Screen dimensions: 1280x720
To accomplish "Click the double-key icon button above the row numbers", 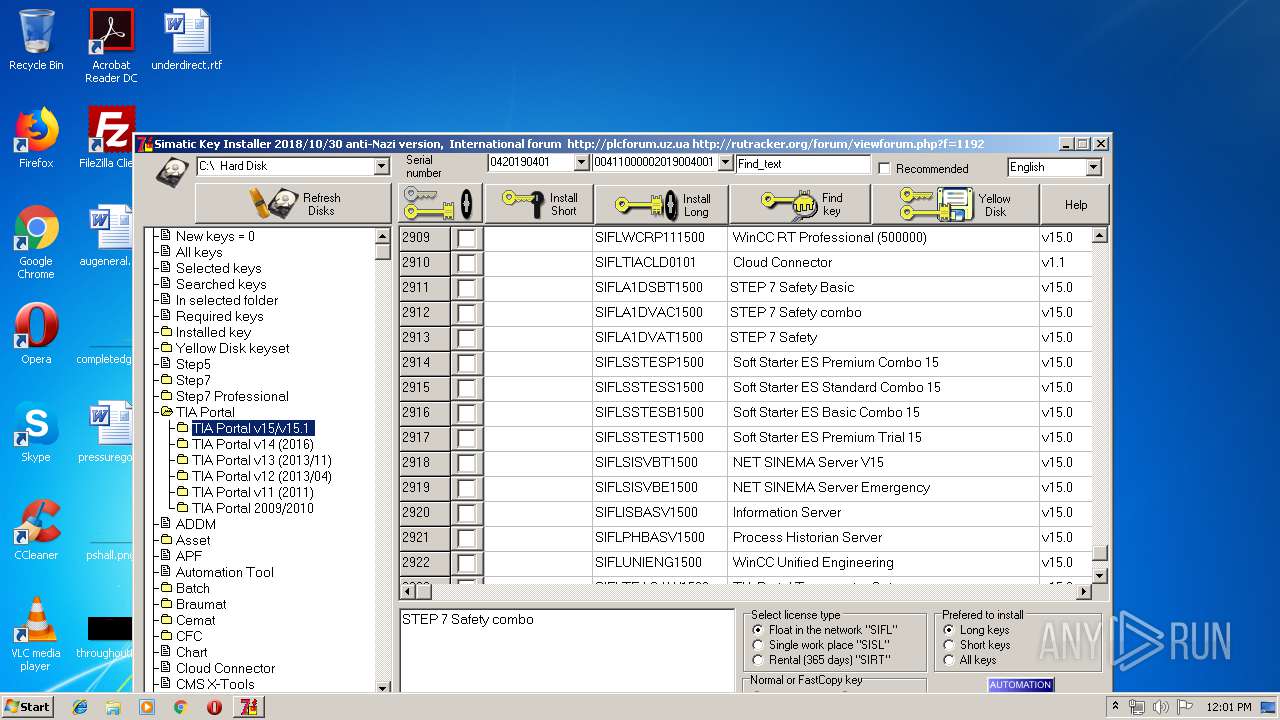I will pos(440,204).
